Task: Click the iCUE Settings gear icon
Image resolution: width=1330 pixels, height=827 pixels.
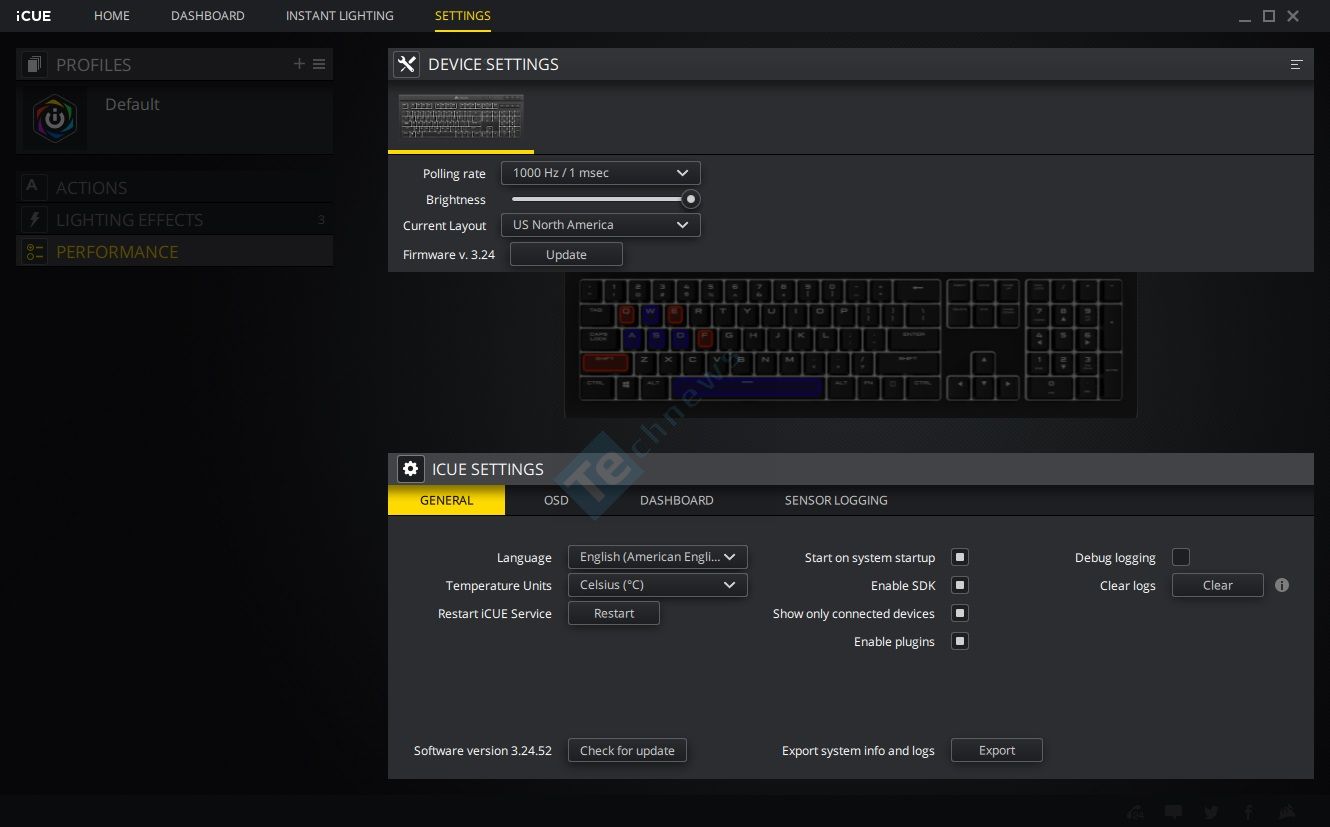Action: [410, 468]
